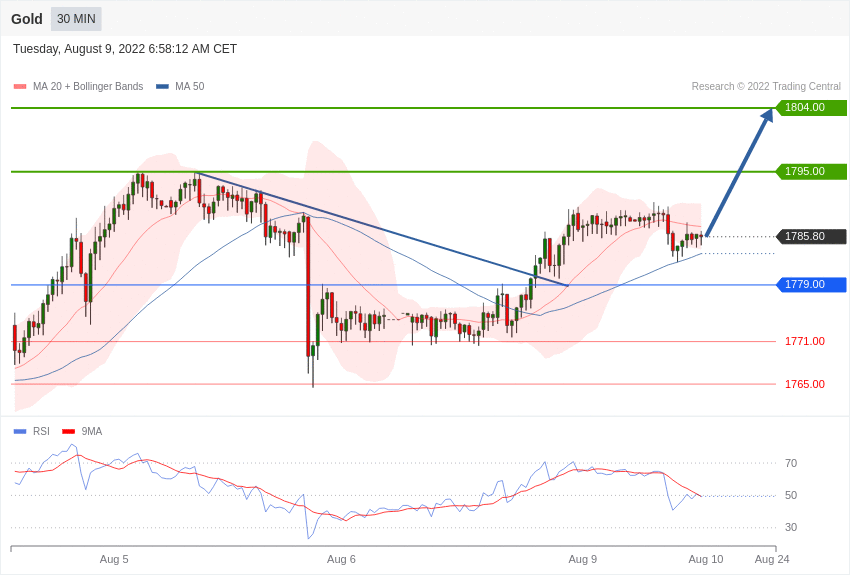Select the 'MA 20 + Bollinger Bands' legend label
Screen dimensions: 850x576
[88, 86]
